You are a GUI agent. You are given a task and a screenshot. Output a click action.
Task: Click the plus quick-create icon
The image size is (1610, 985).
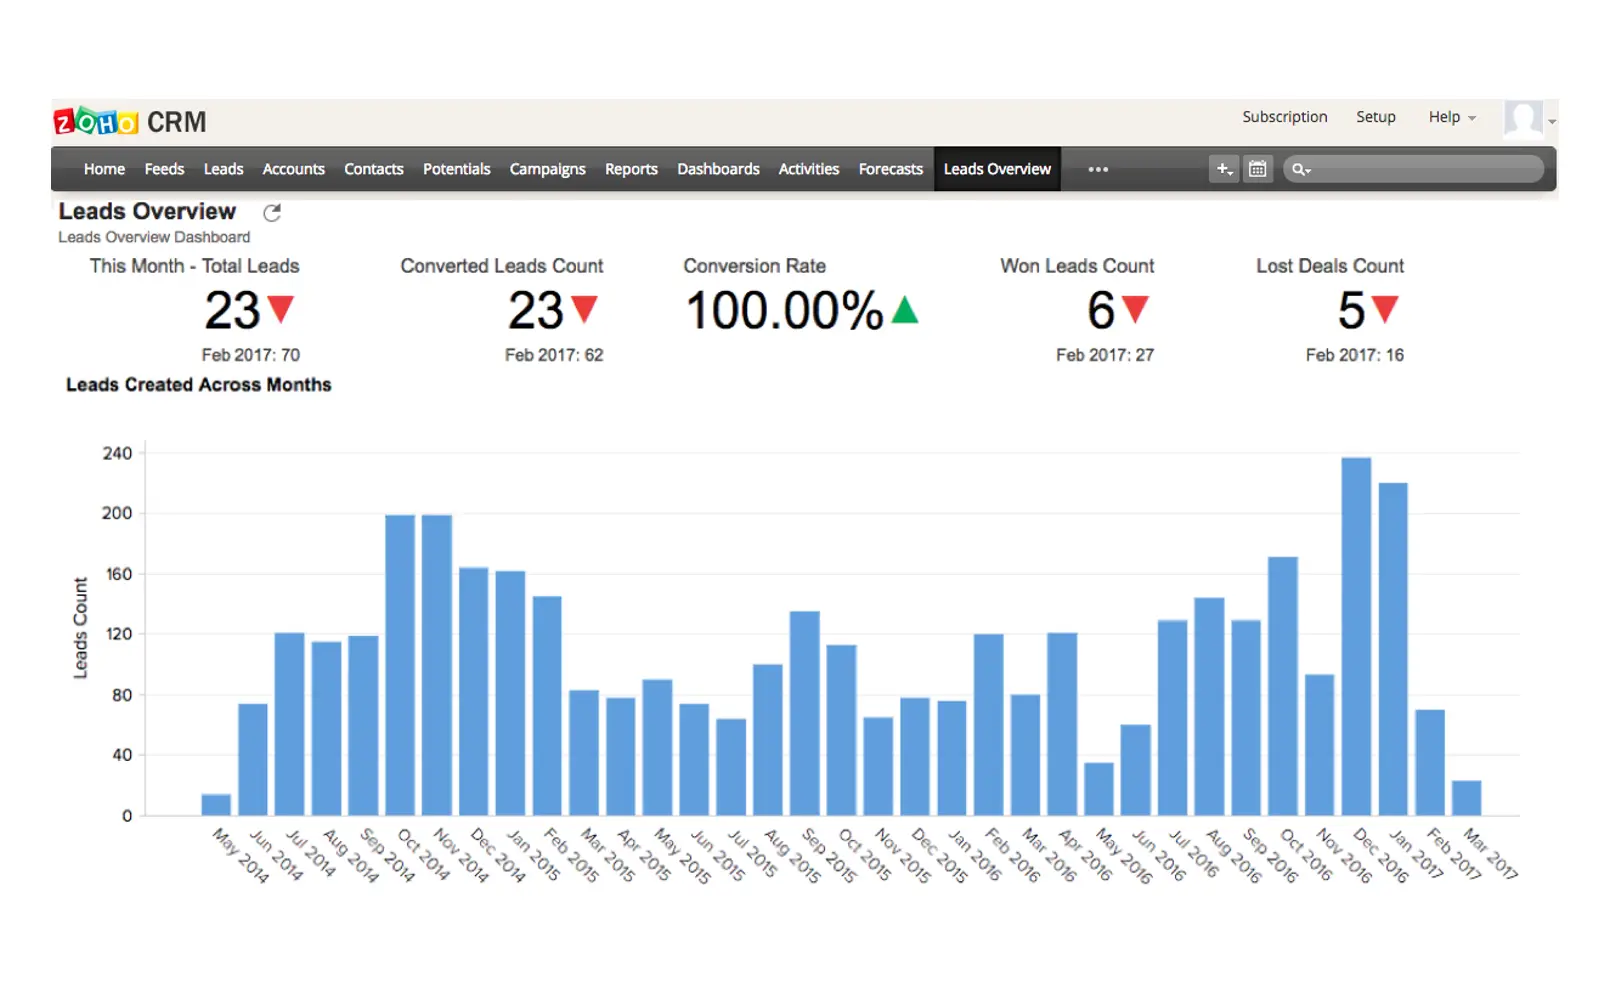[x=1224, y=169]
